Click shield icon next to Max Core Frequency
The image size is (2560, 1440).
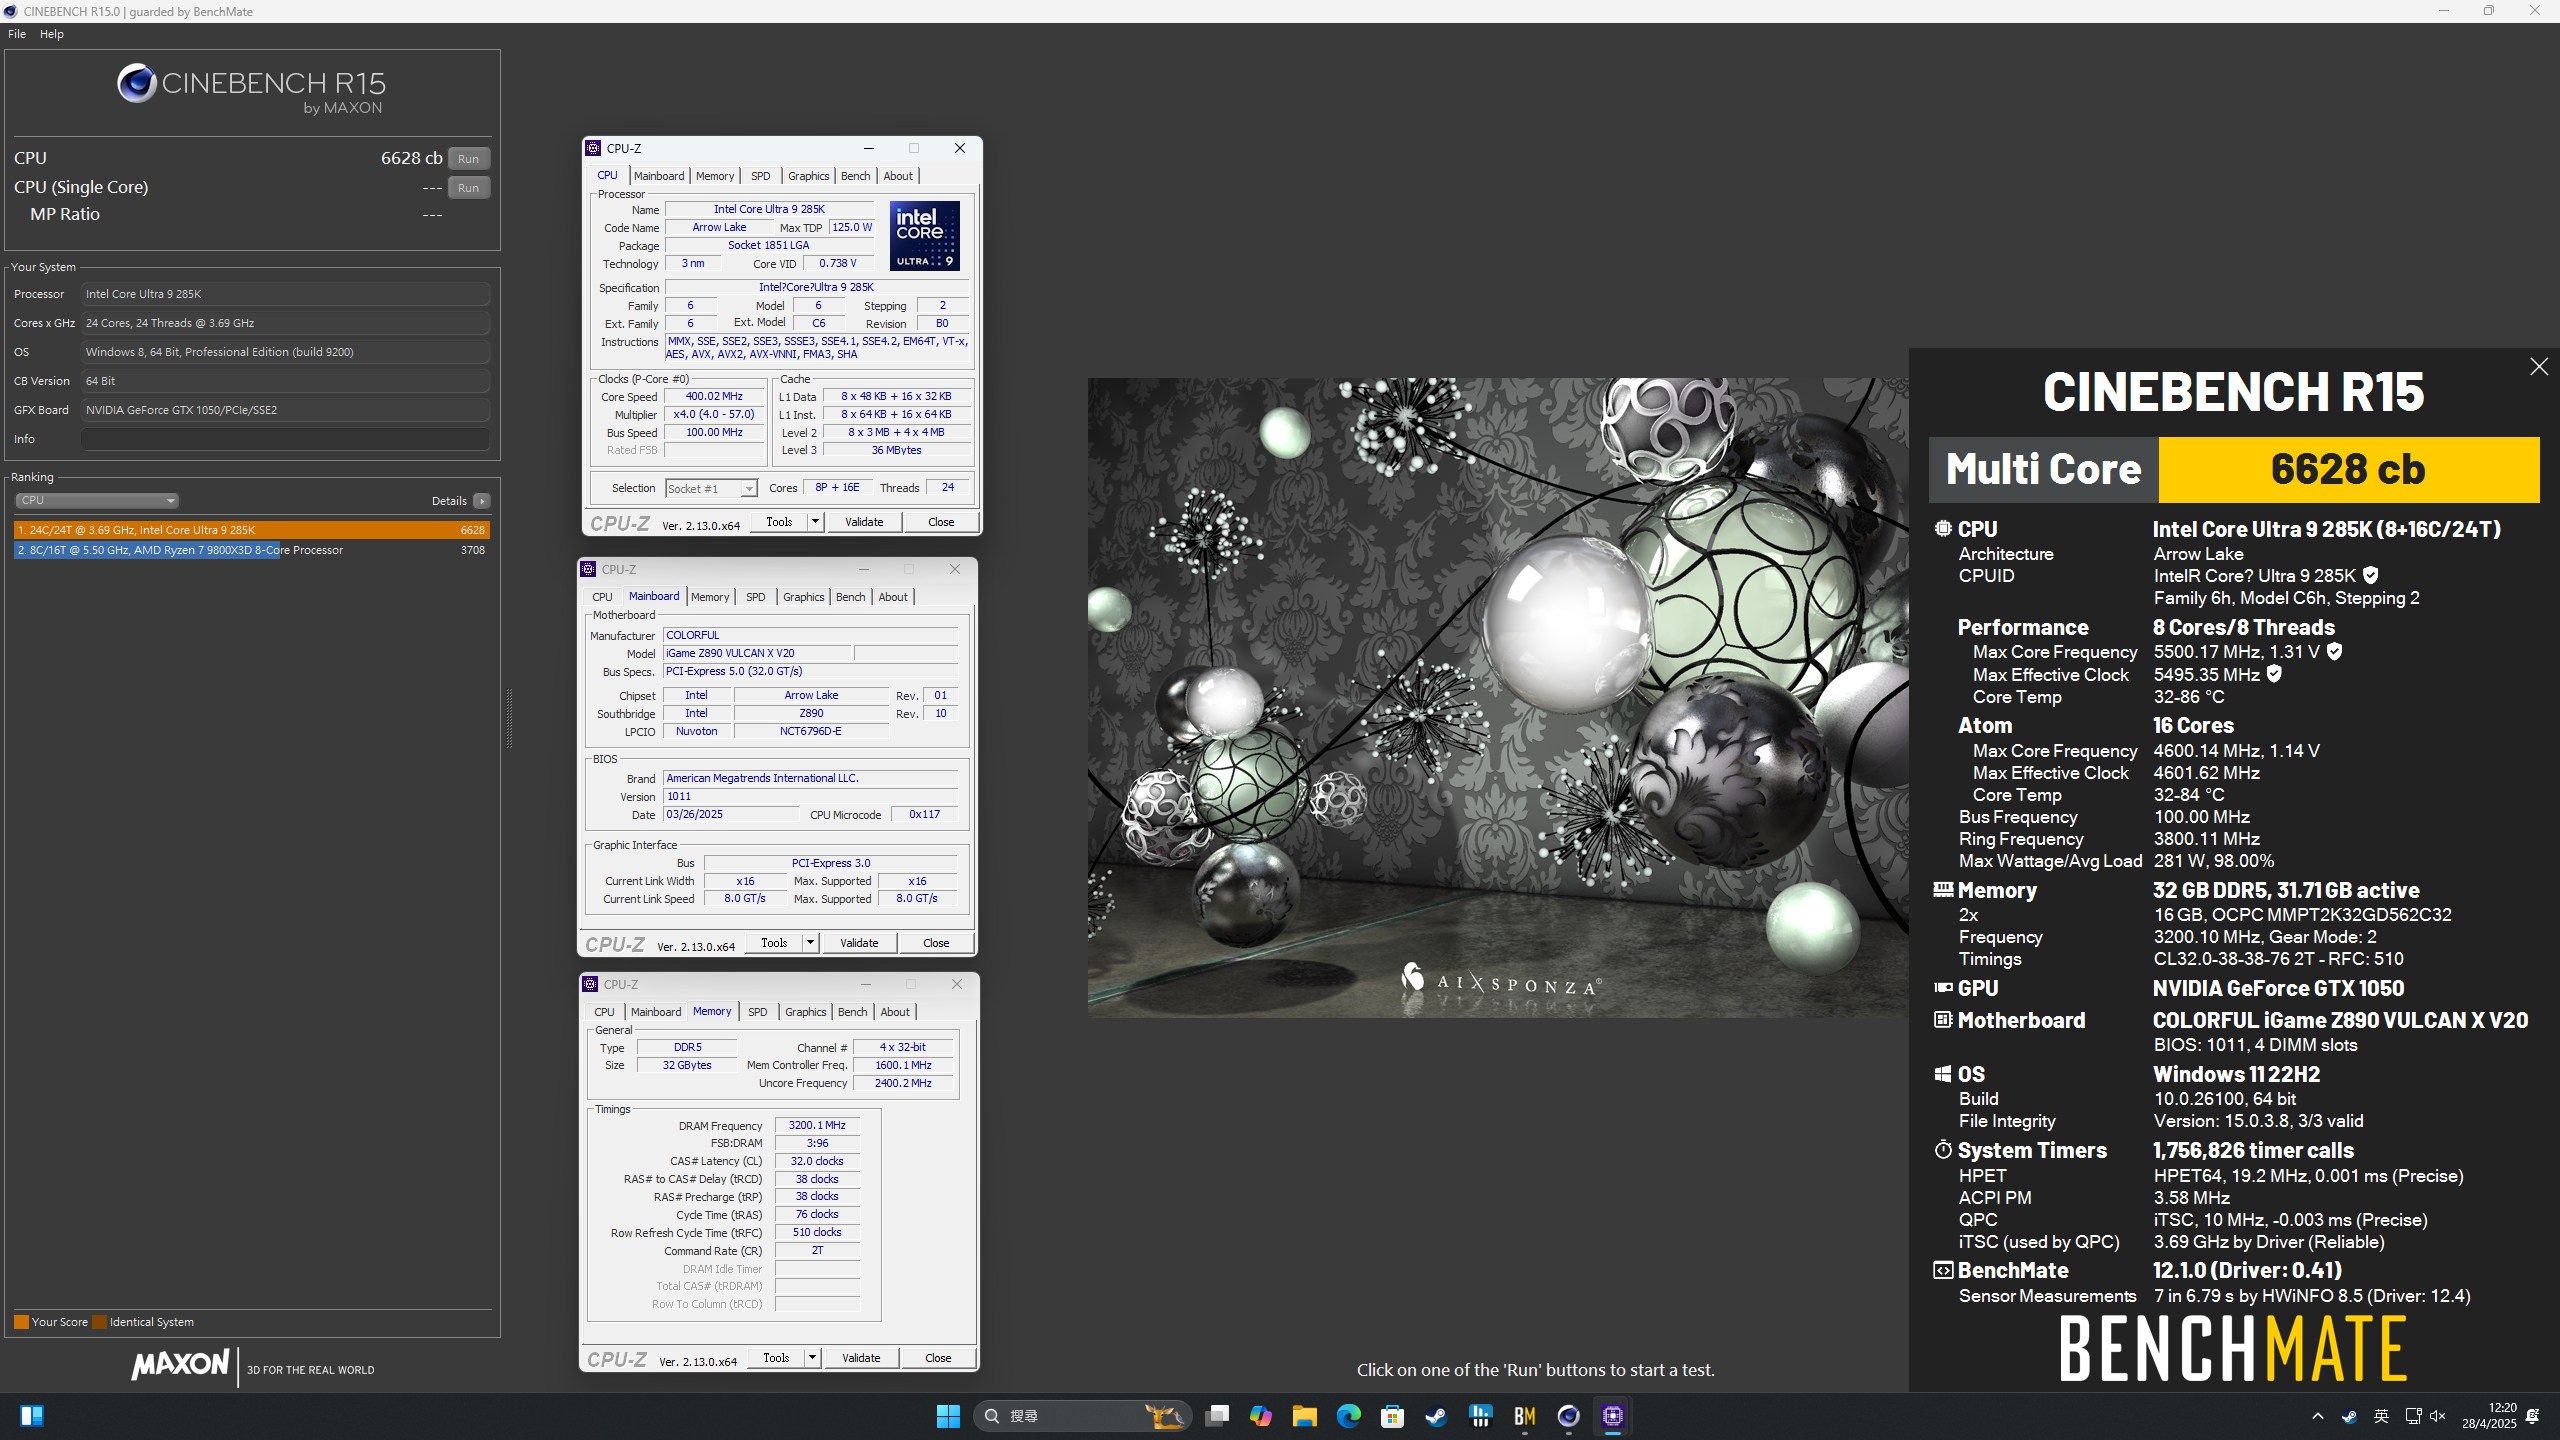click(2334, 652)
